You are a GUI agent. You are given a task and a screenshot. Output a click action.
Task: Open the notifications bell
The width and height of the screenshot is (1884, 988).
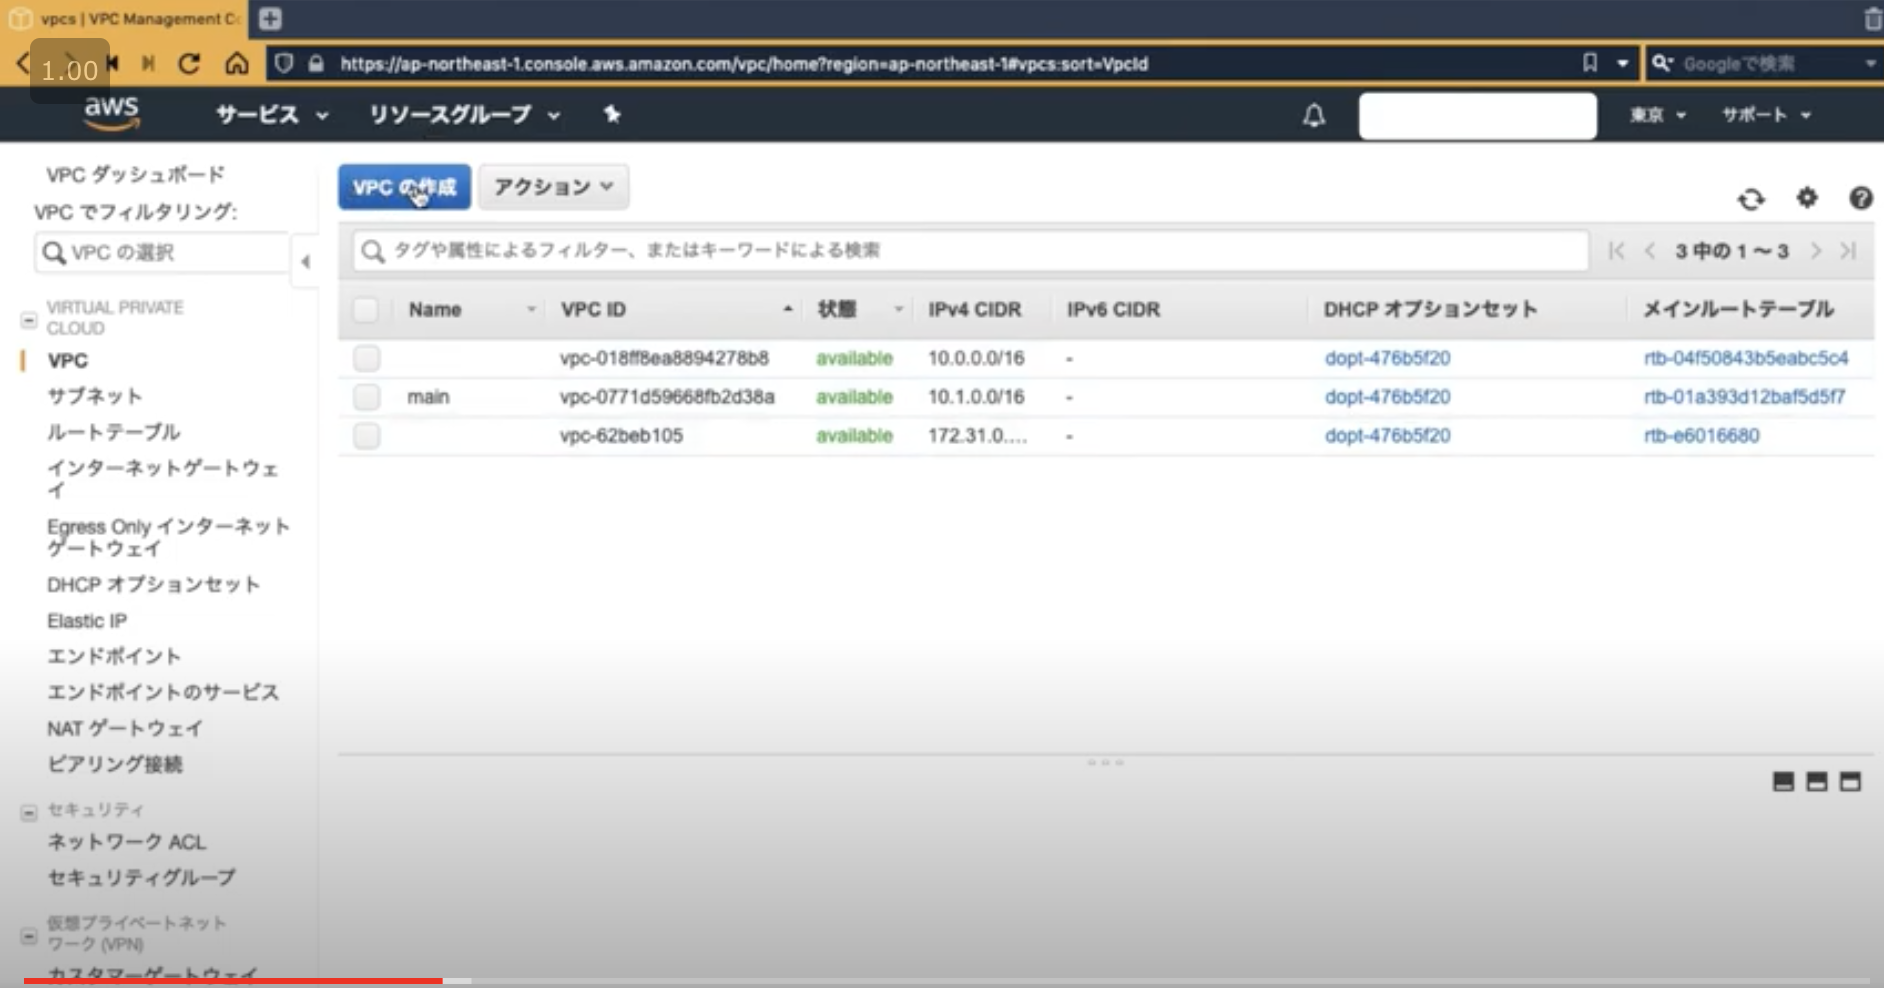[x=1314, y=116]
